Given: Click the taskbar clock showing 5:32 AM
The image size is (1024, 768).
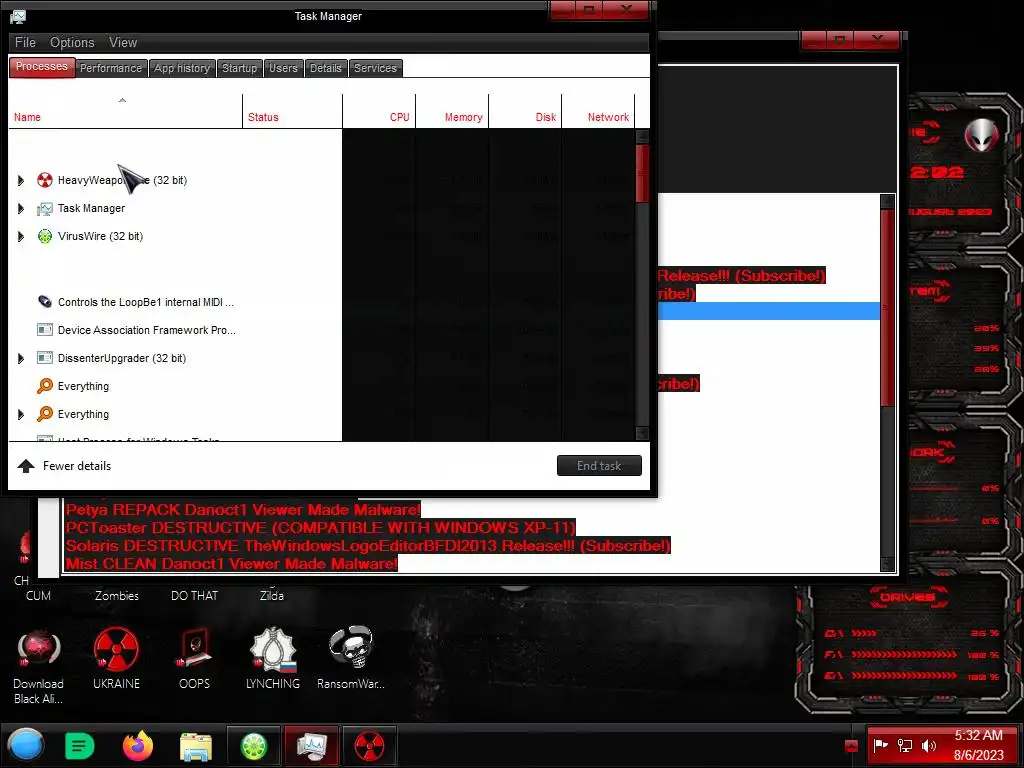Looking at the screenshot, I should click(x=978, y=745).
